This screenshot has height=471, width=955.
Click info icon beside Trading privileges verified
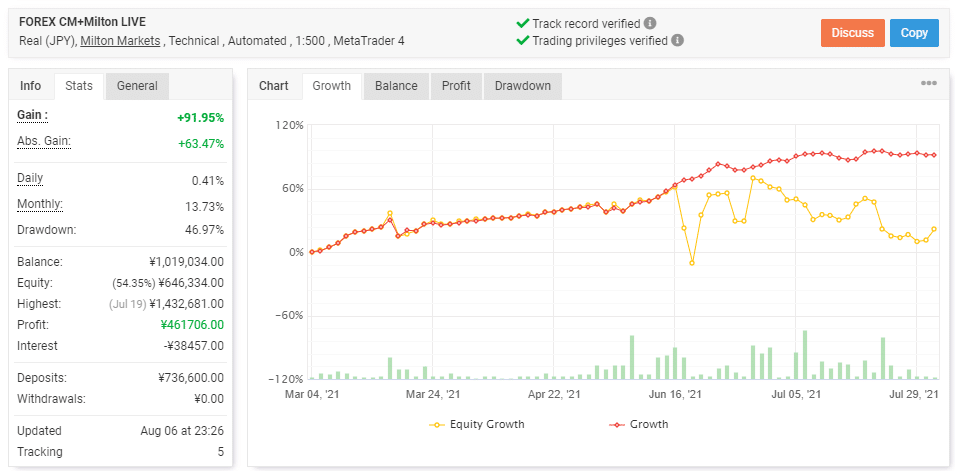(677, 41)
